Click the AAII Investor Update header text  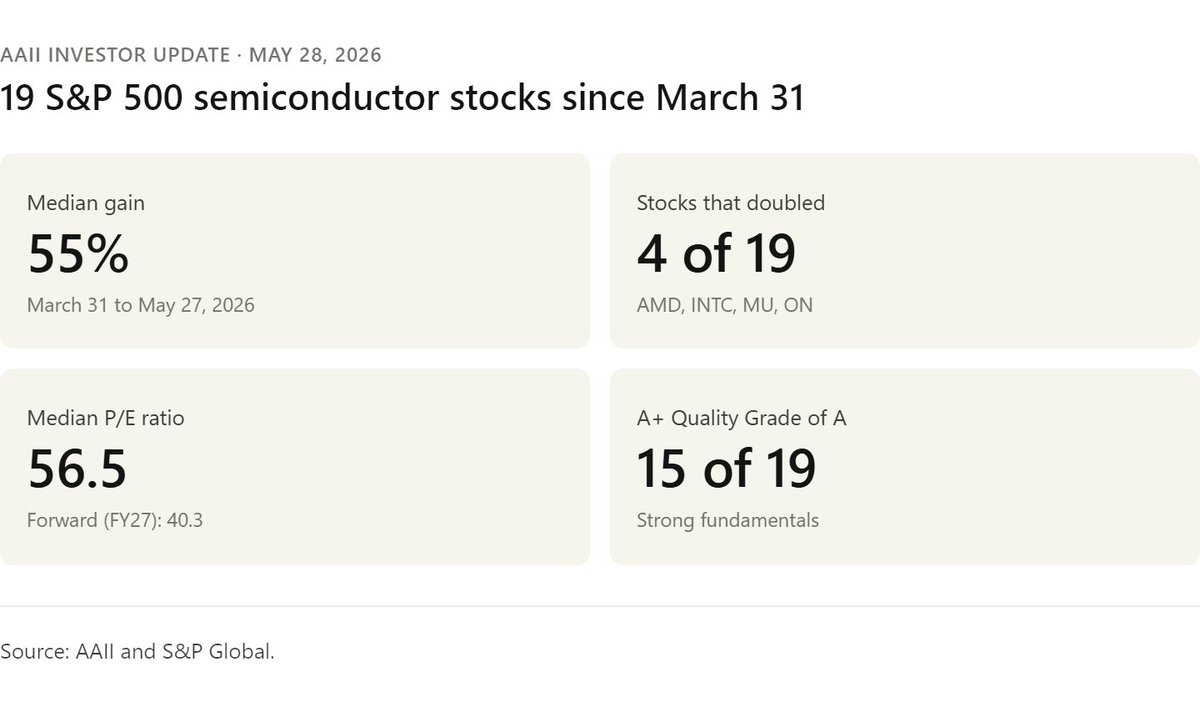click(x=190, y=54)
